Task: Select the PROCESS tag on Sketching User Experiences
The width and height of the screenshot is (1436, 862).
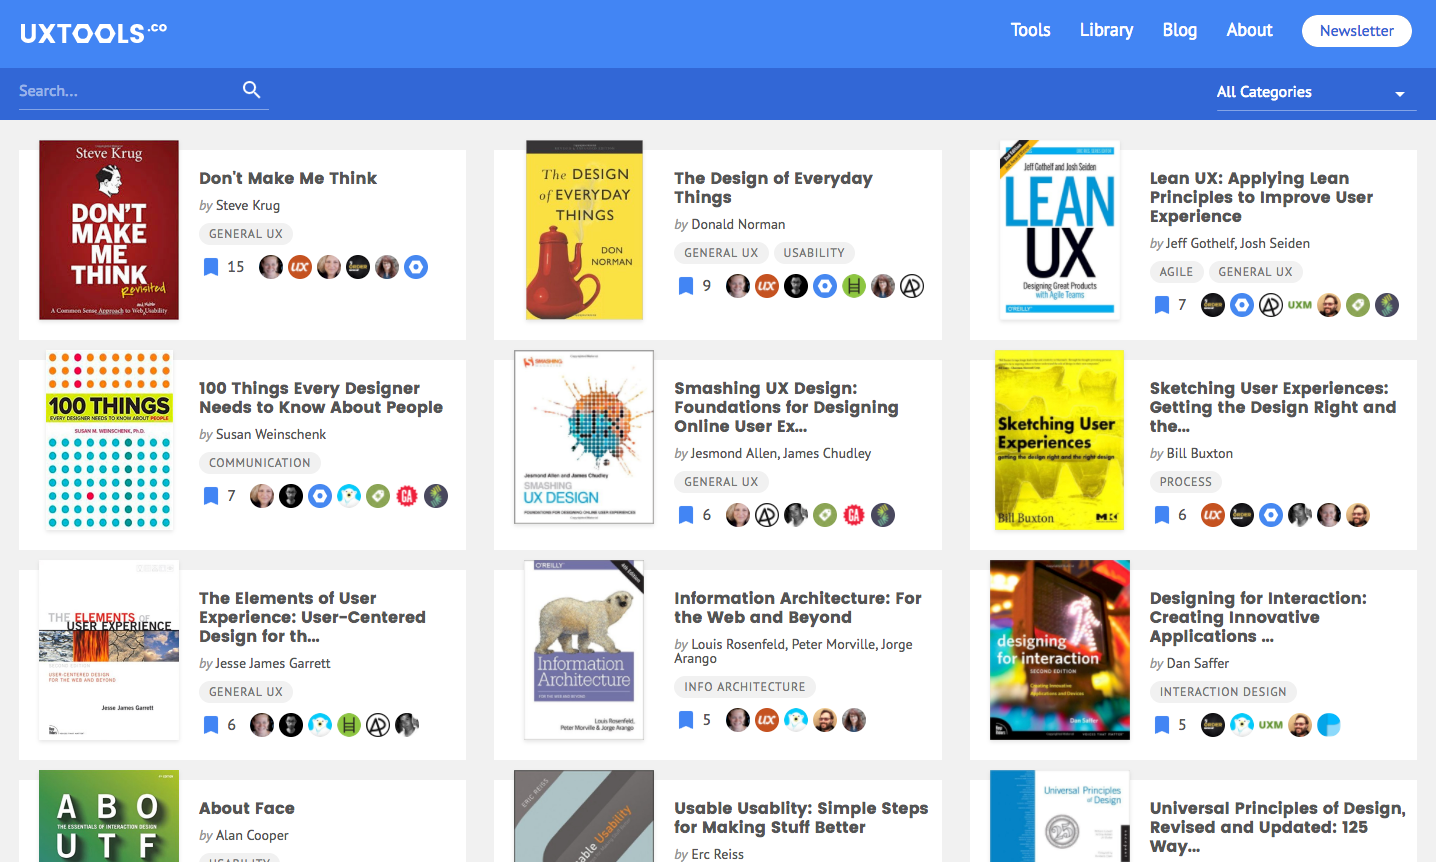Action: pyautogui.click(x=1186, y=482)
